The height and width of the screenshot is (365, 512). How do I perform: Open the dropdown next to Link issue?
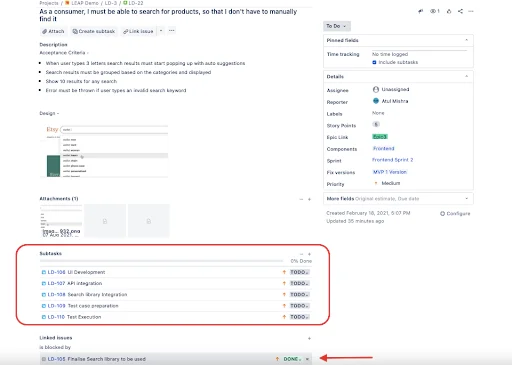pyautogui.click(x=161, y=31)
